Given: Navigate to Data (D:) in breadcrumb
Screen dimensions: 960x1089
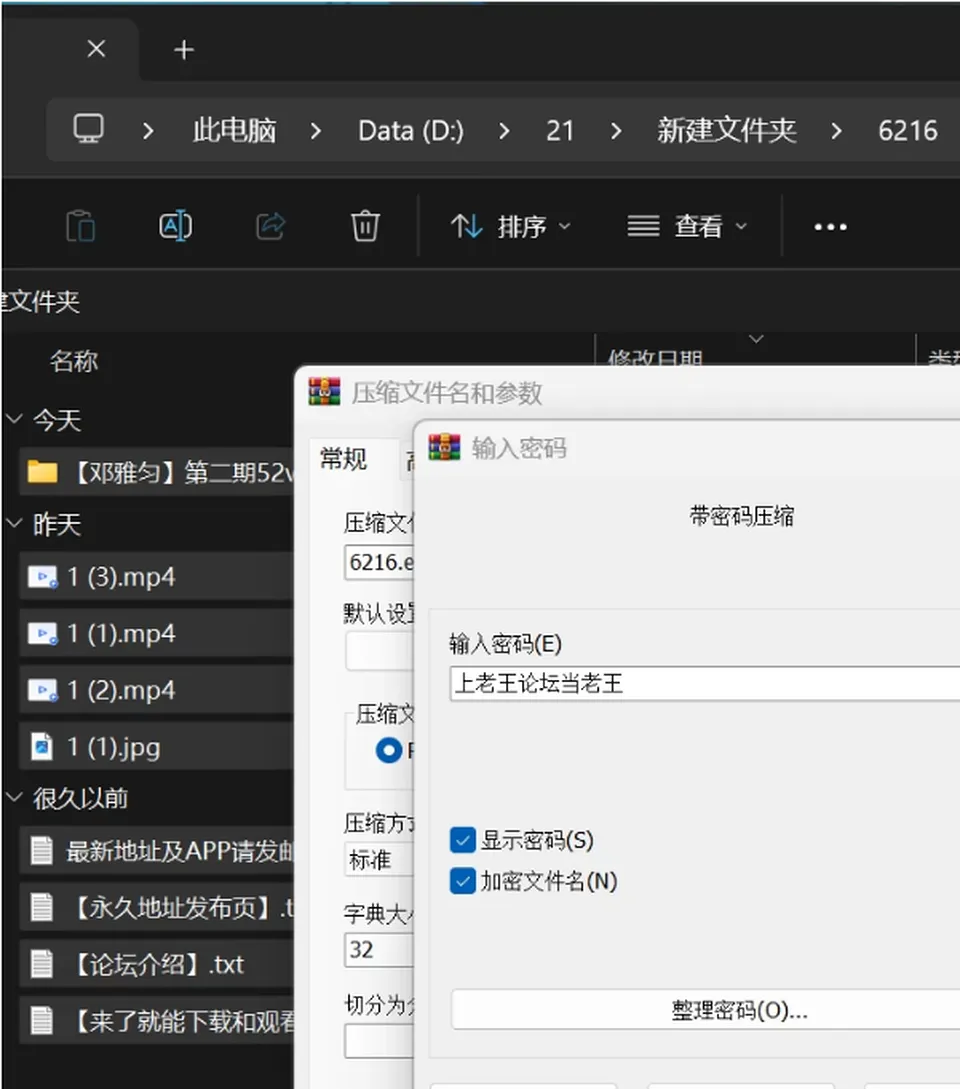Looking at the screenshot, I should coord(411,131).
